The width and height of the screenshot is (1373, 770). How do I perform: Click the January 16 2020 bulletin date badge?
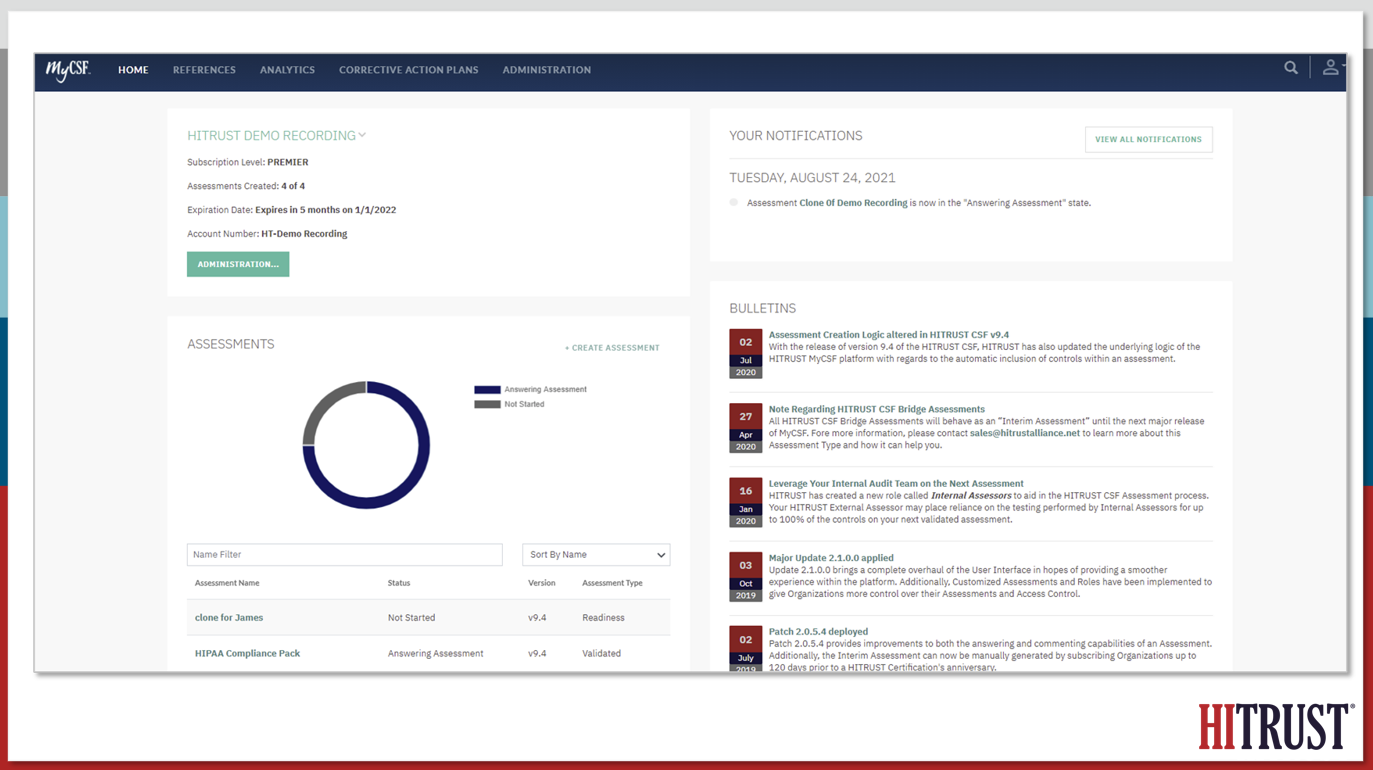click(x=746, y=502)
